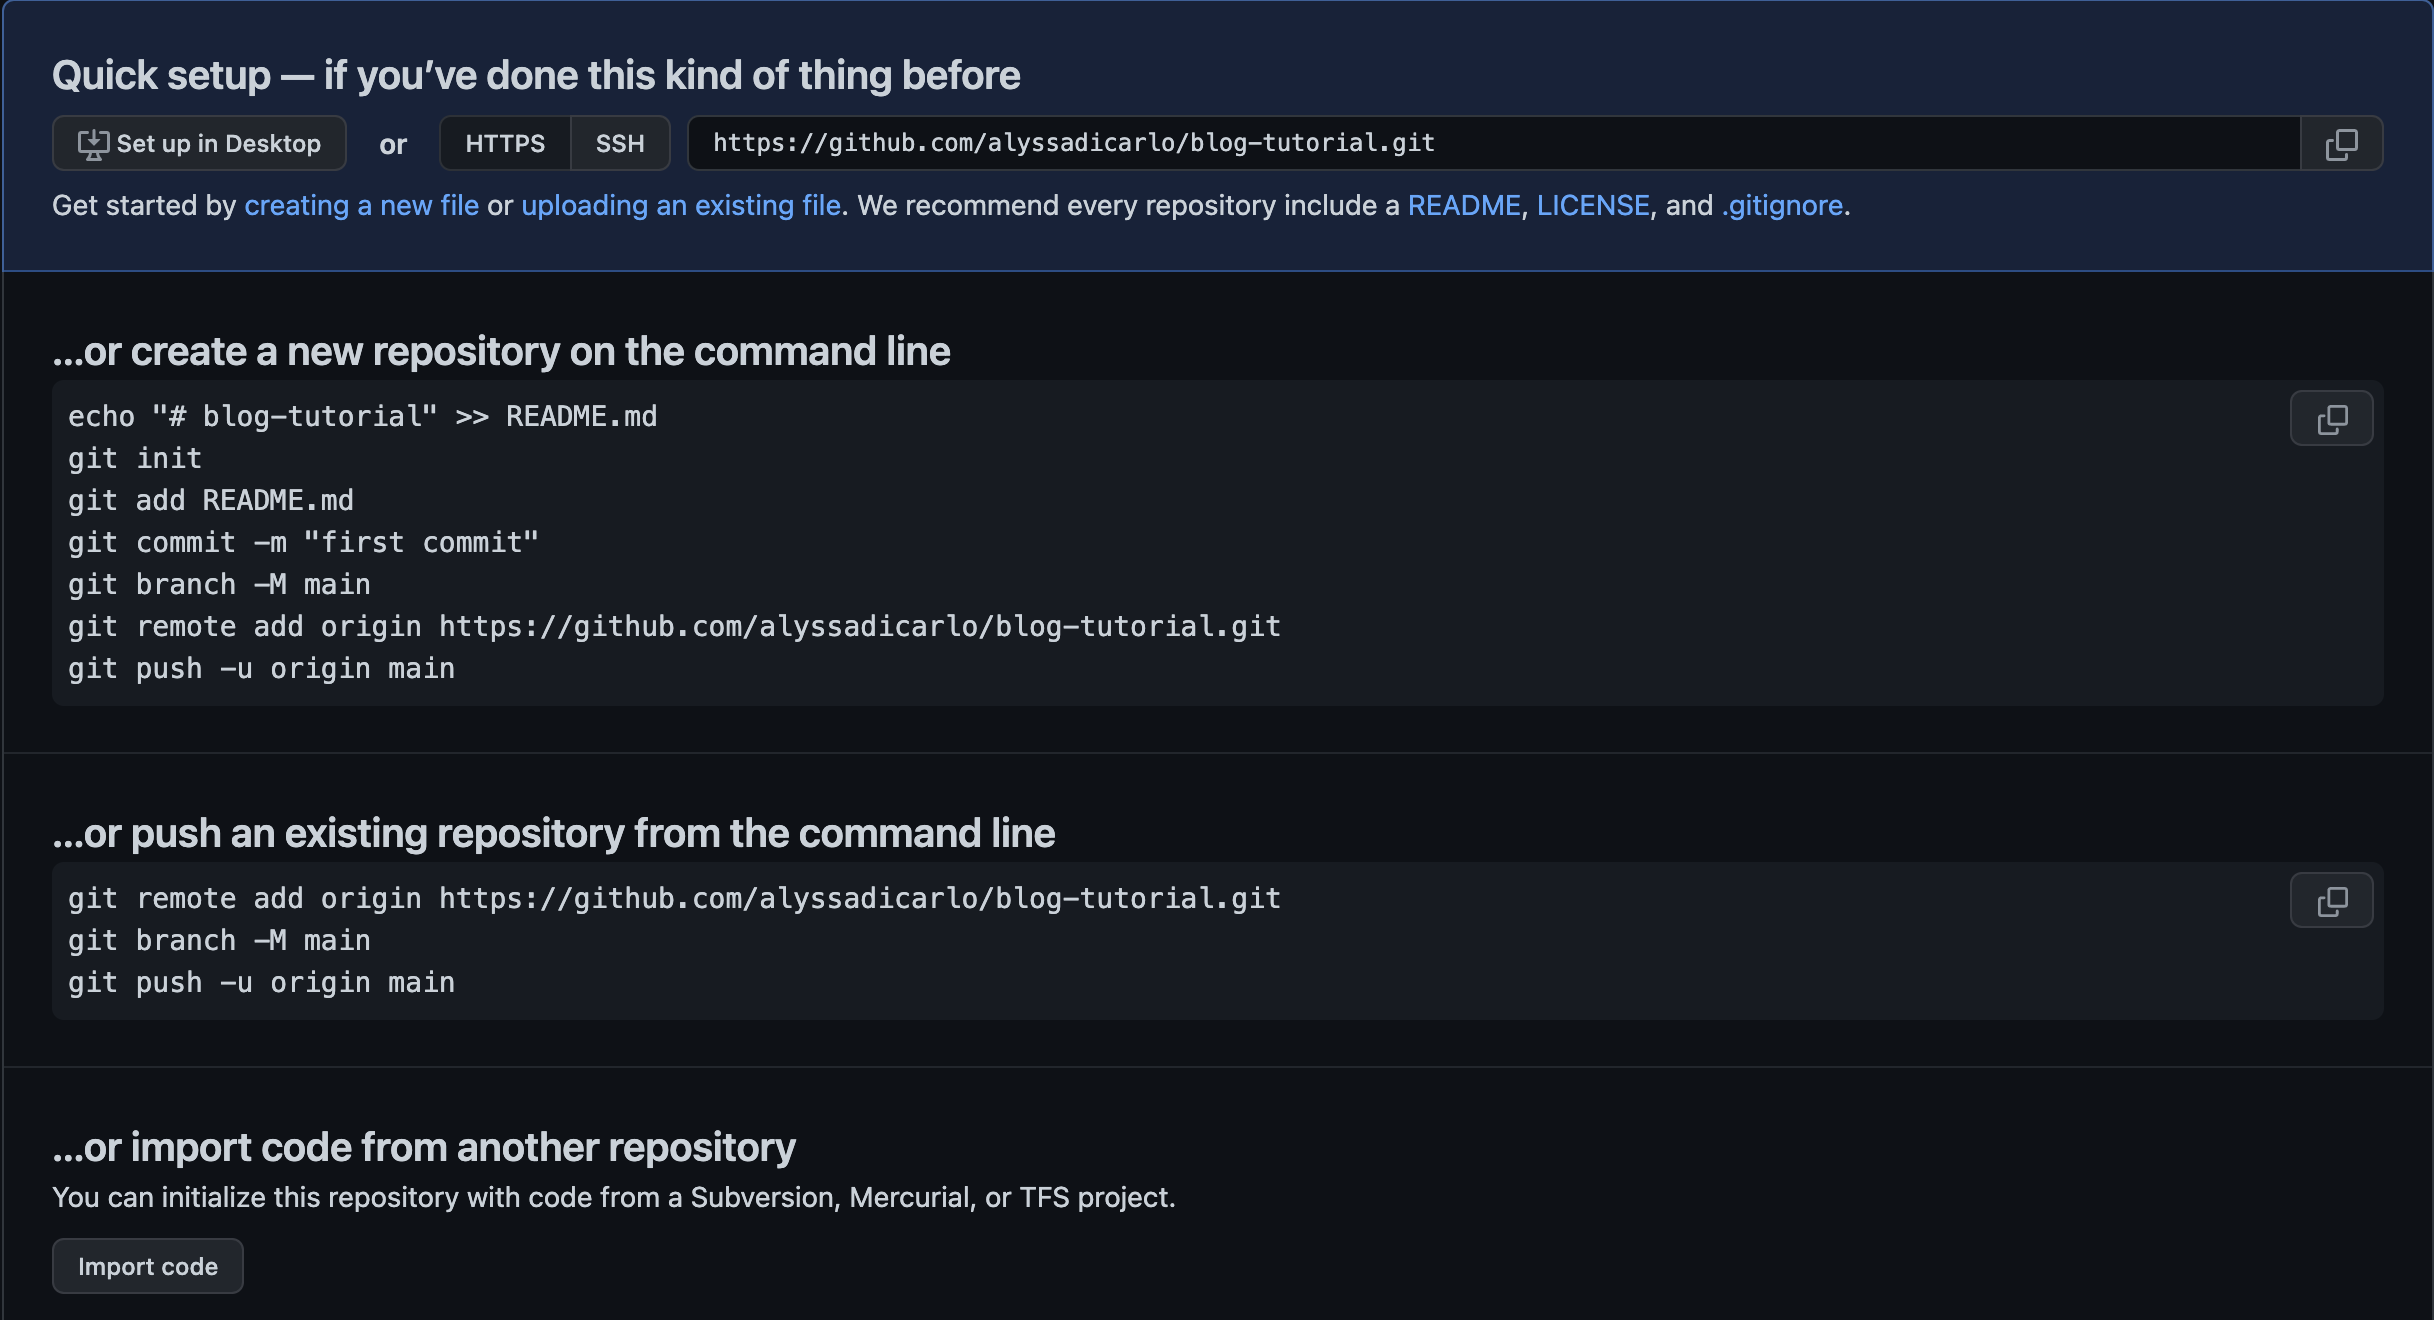The width and height of the screenshot is (2434, 1320).
Task: Follow the uploading an existing file link
Action: (680, 206)
